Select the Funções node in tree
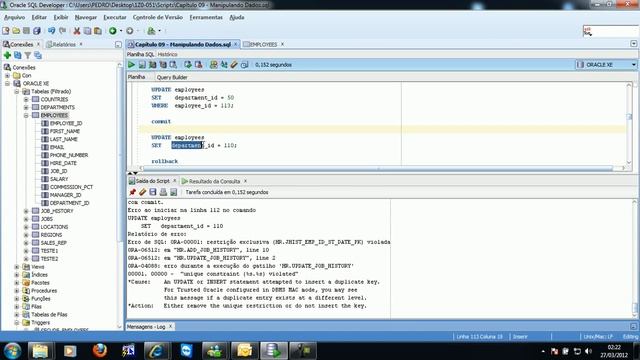 coord(40,299)
